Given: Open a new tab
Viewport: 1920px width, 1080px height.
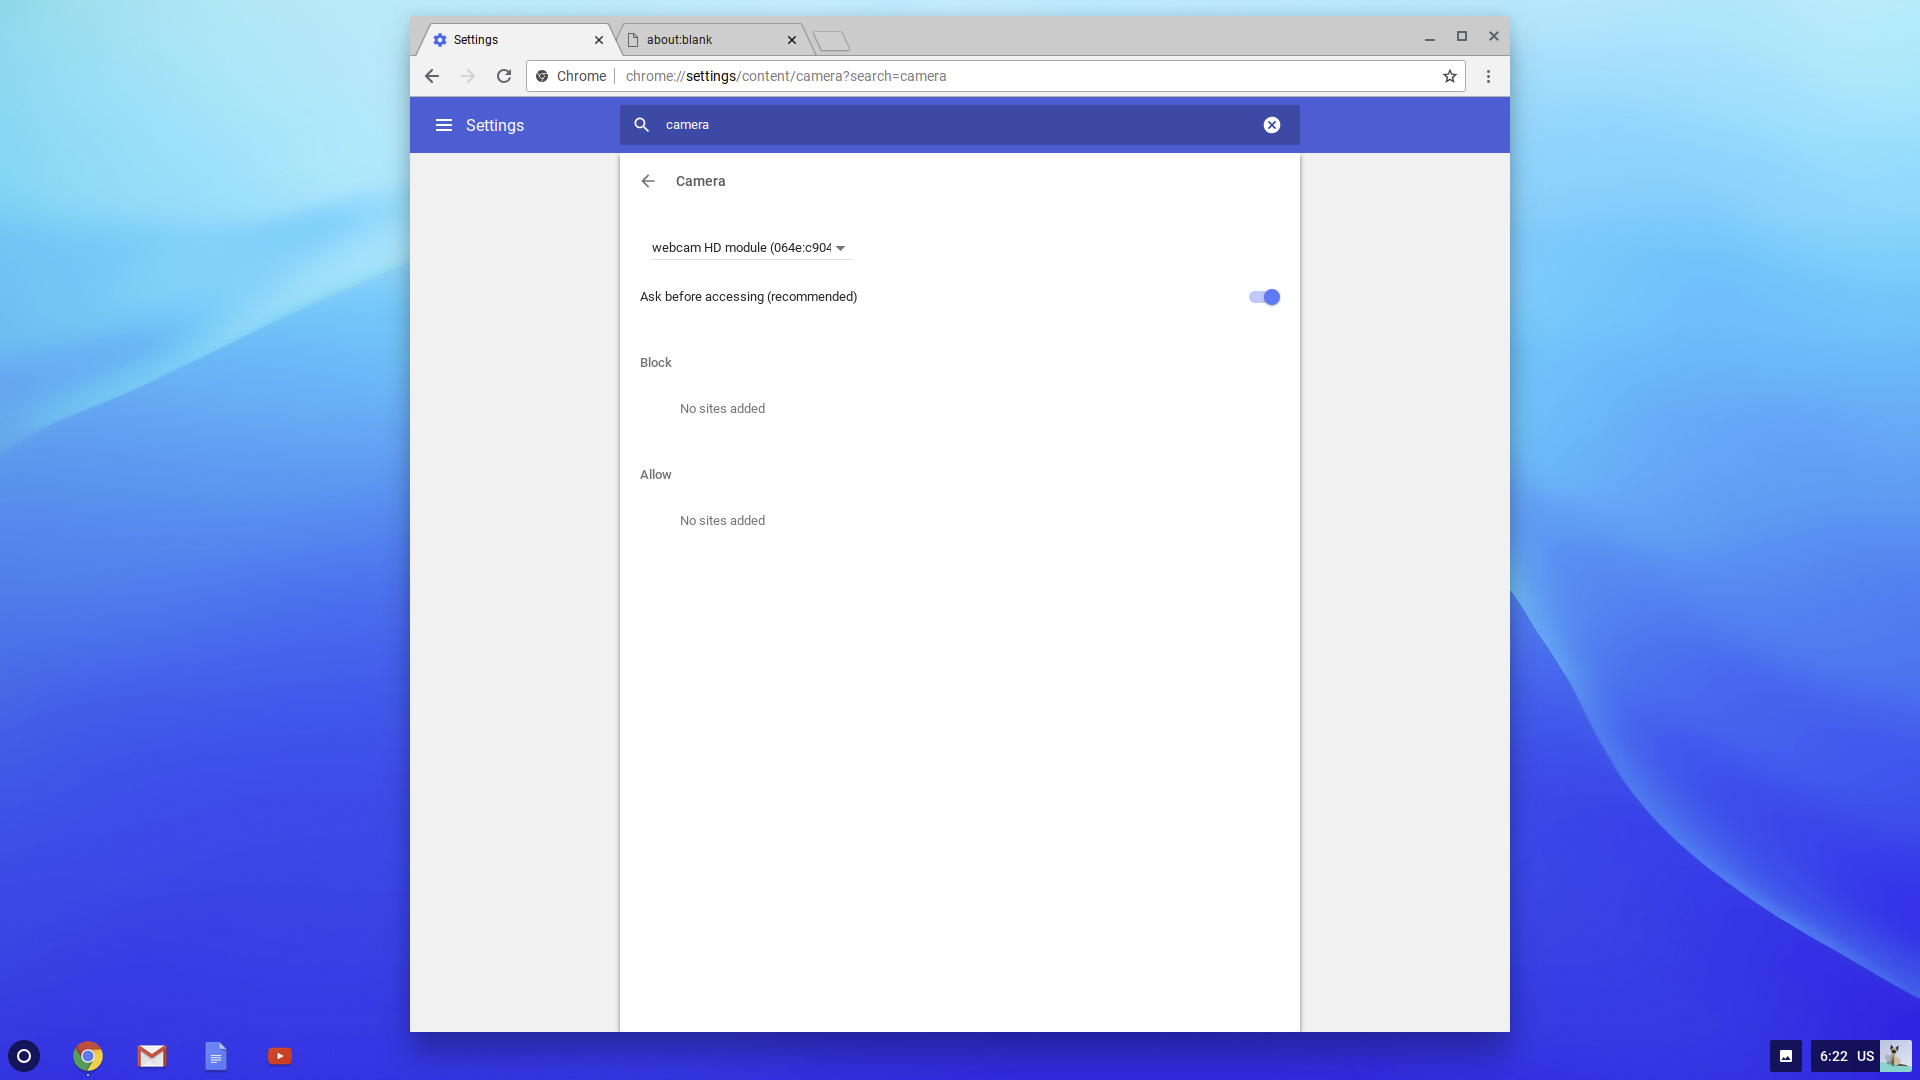Looking at the screenshot, I should [831, 41].
